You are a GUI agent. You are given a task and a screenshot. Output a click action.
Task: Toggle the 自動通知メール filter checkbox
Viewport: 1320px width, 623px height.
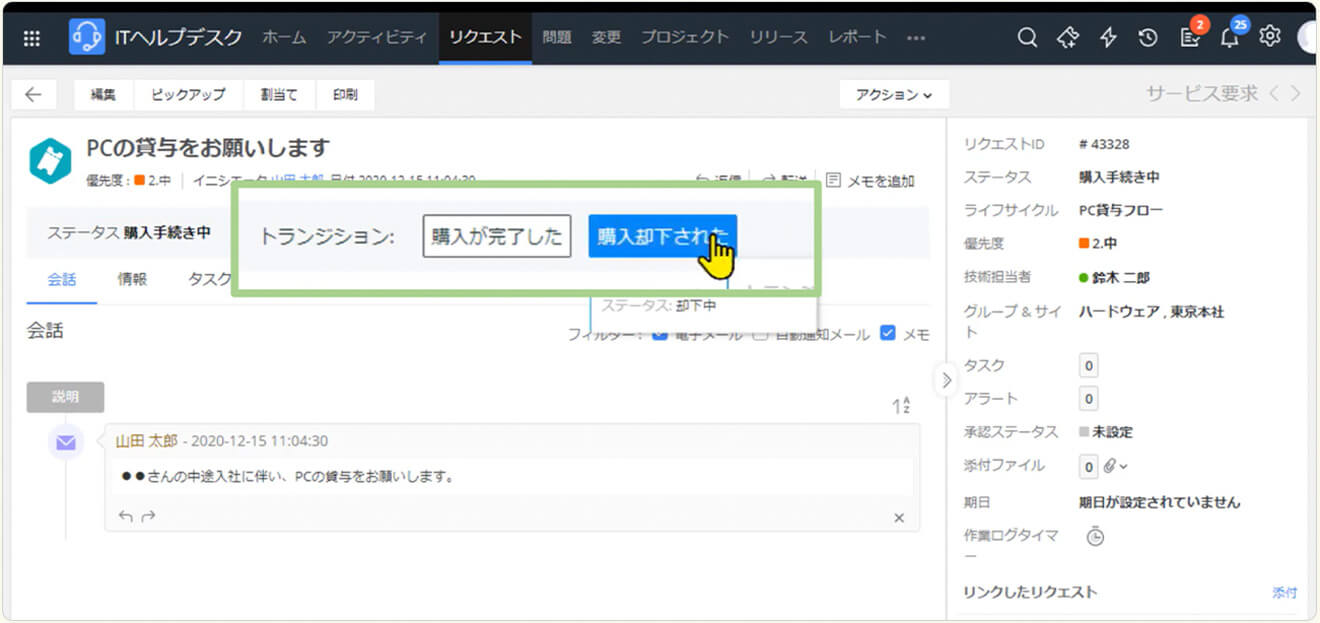pos(760,335)
